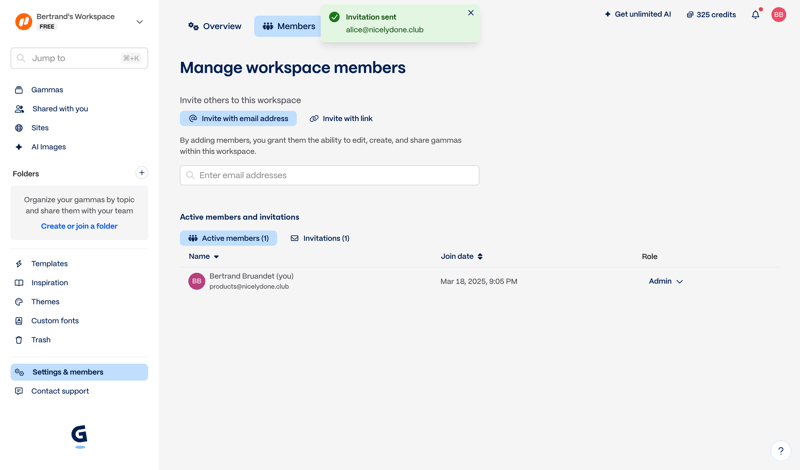Viewport: 800px width, 470px height.
Task: Click Get unlimited AI
Action: coord(638,14)
